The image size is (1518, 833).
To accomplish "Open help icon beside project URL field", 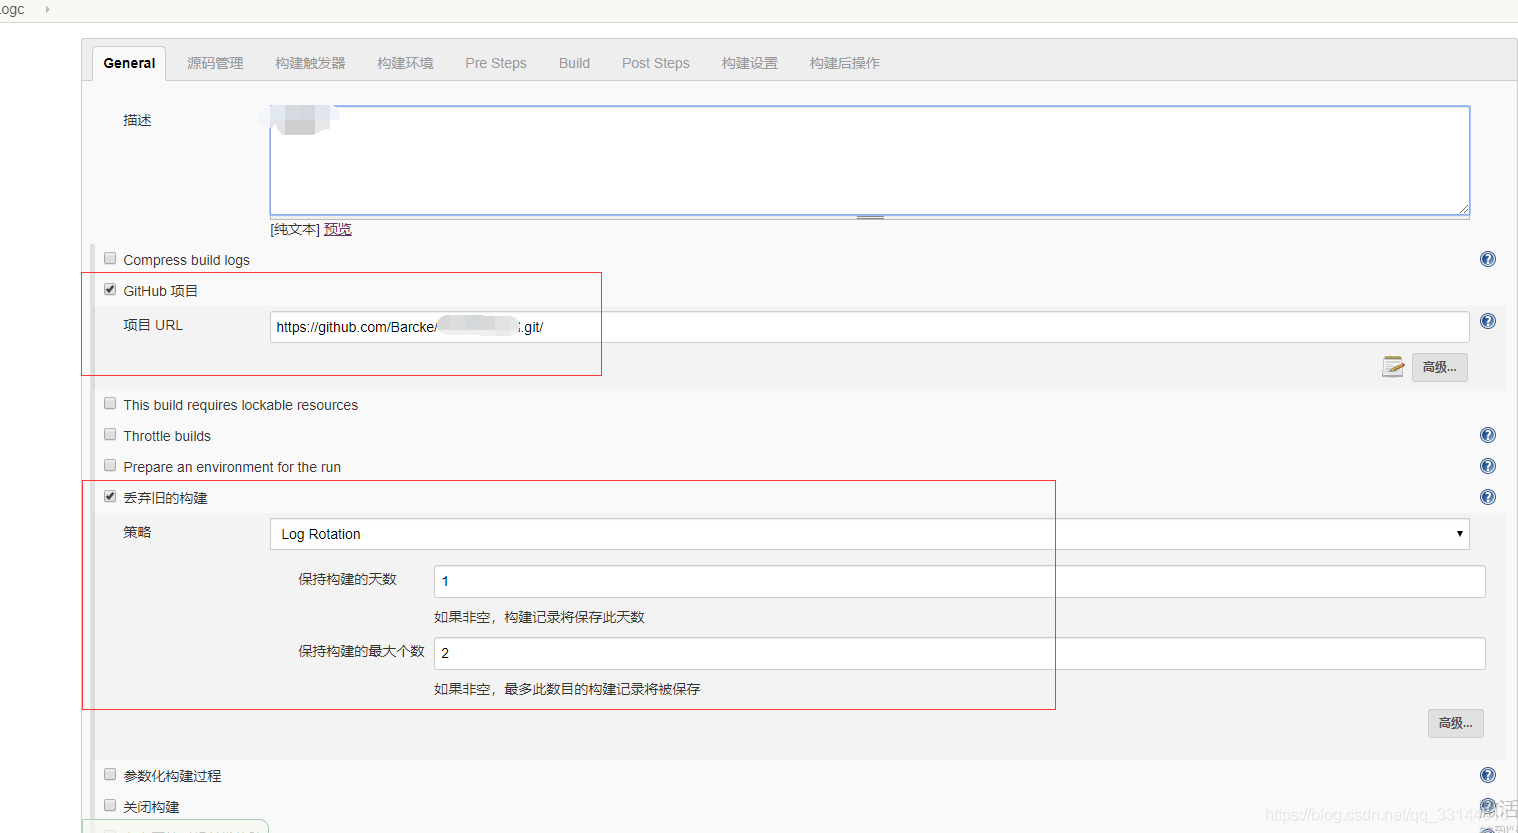I will click(1488, 321).
